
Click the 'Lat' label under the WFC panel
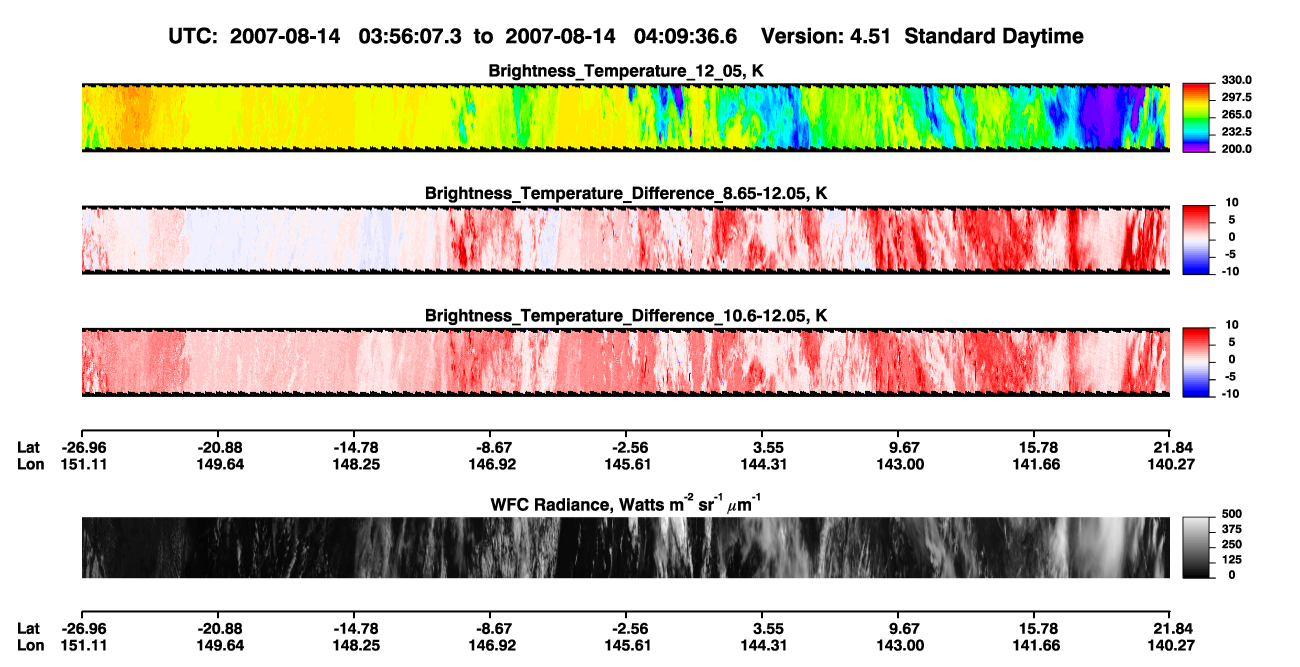coord(29,628)
